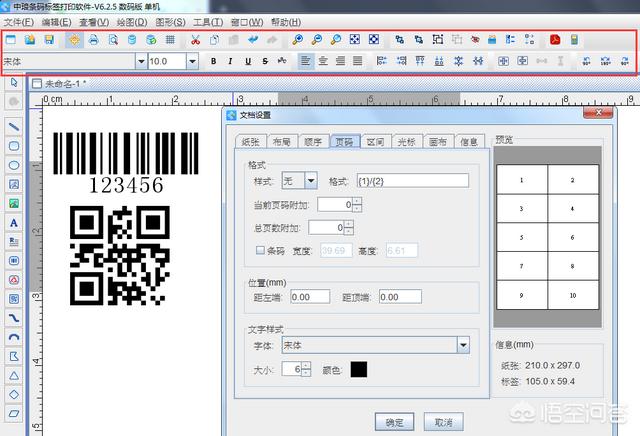Viewport: 640px width, 436px height.
Task: Click the database settings cylinder icon
Action: (x=132, y=40)
